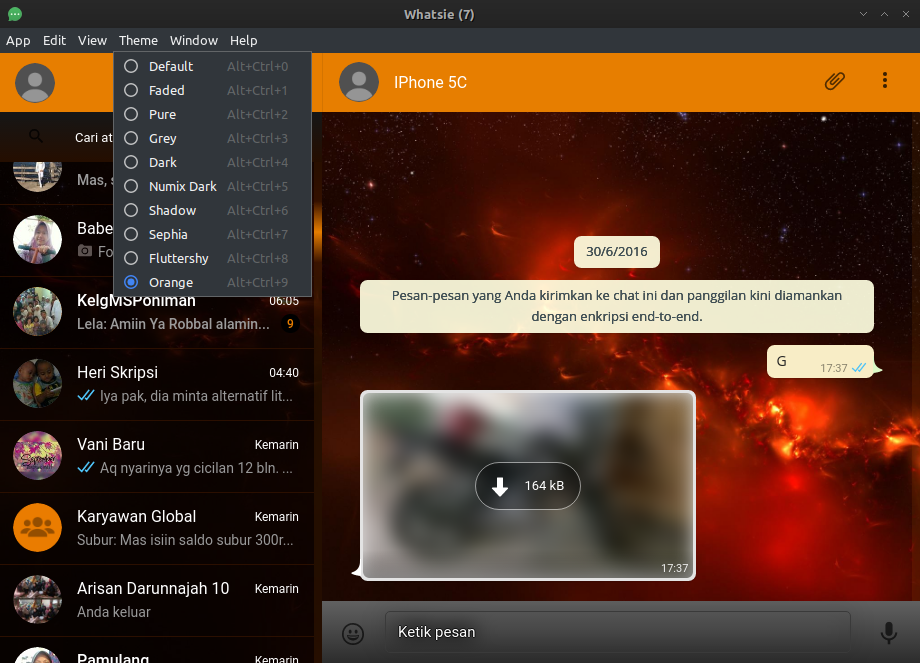Select the Fluttershy theme

click(x=212, y=259)
